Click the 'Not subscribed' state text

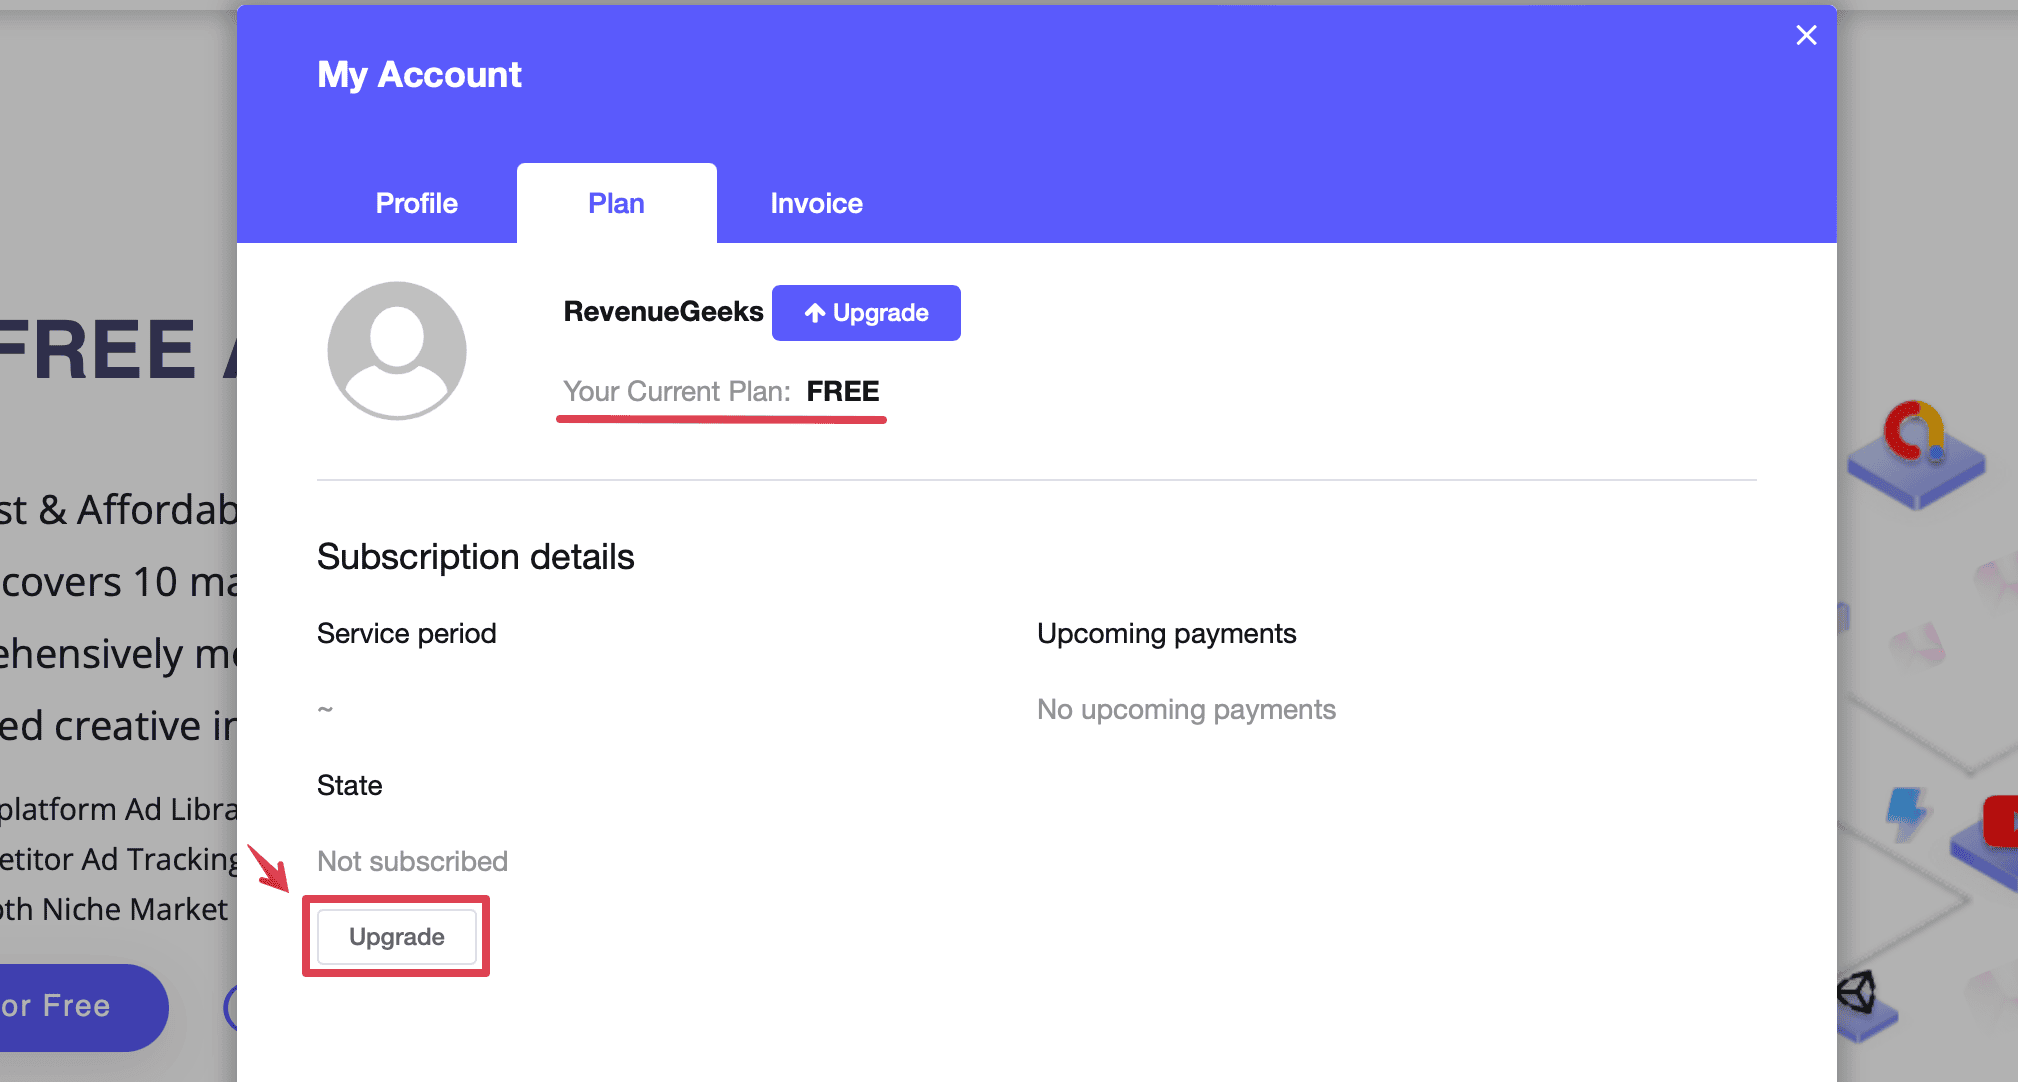point(412,861)
